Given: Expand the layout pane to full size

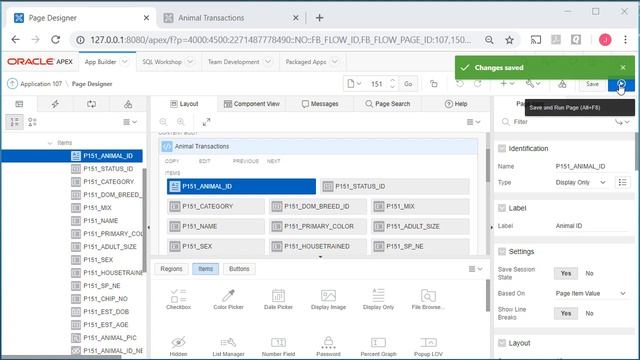Looking at the screenshot, I should [x=206, y=122].
